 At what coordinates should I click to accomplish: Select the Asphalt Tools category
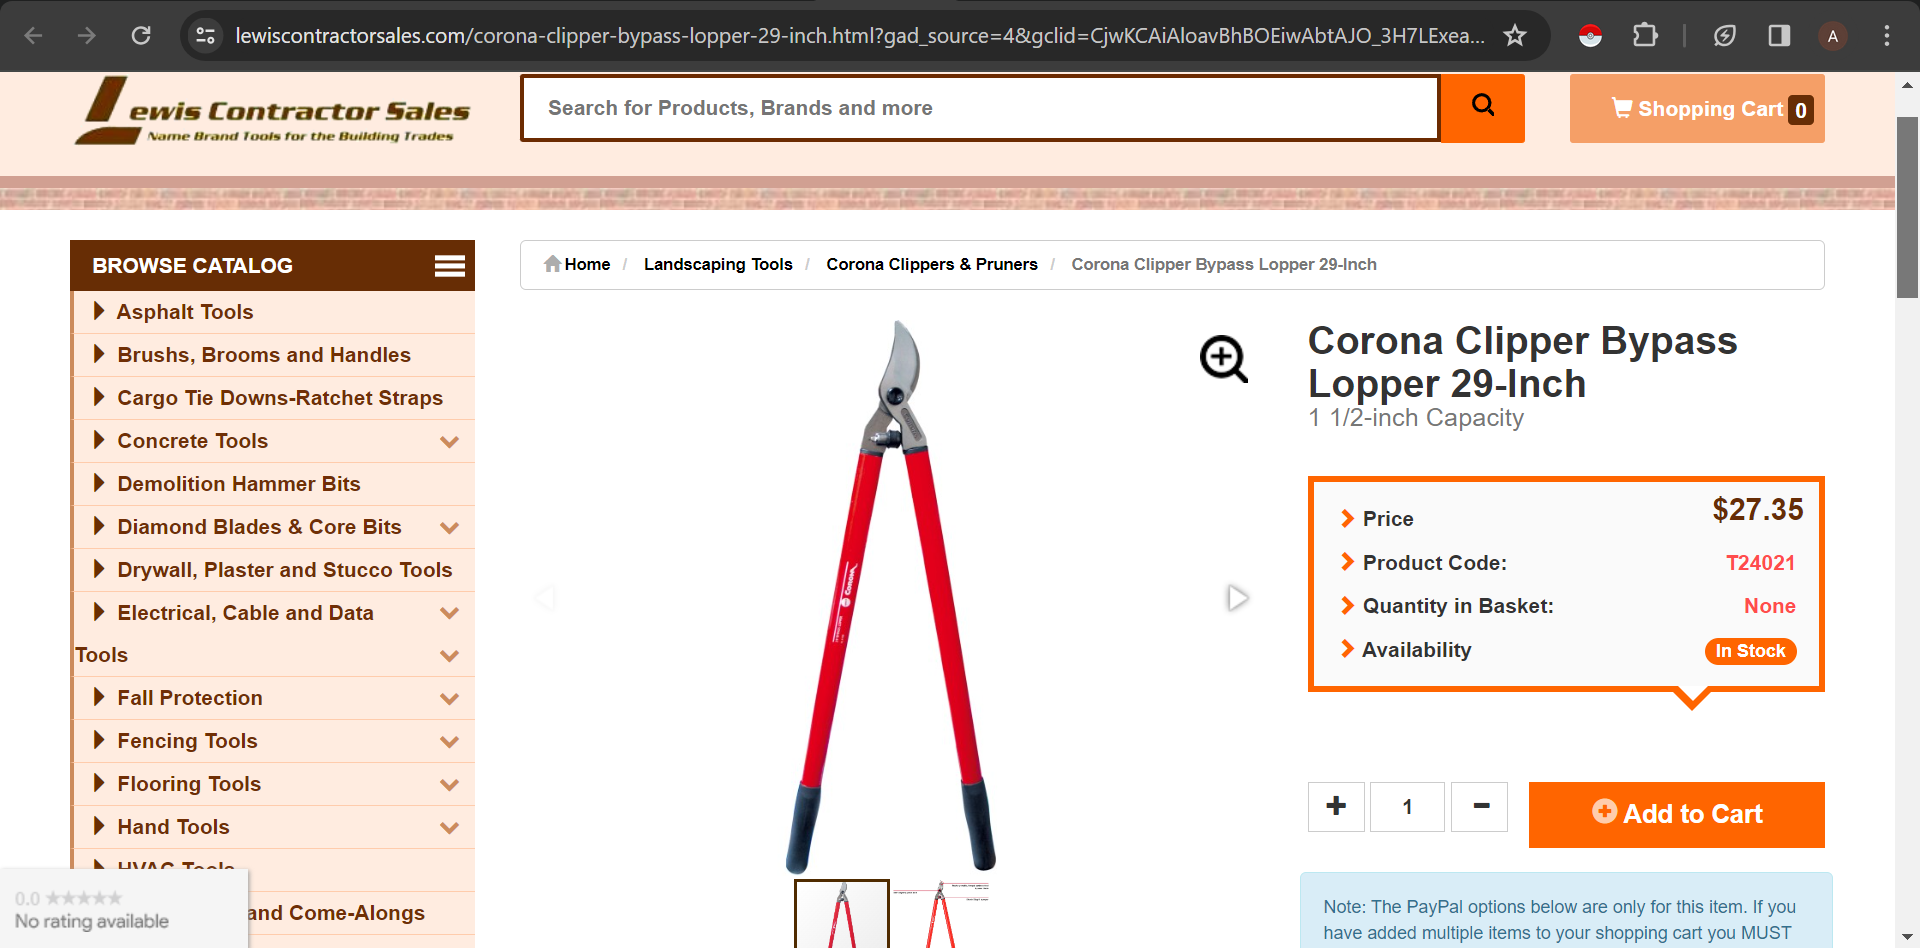(x=185, y=312)
